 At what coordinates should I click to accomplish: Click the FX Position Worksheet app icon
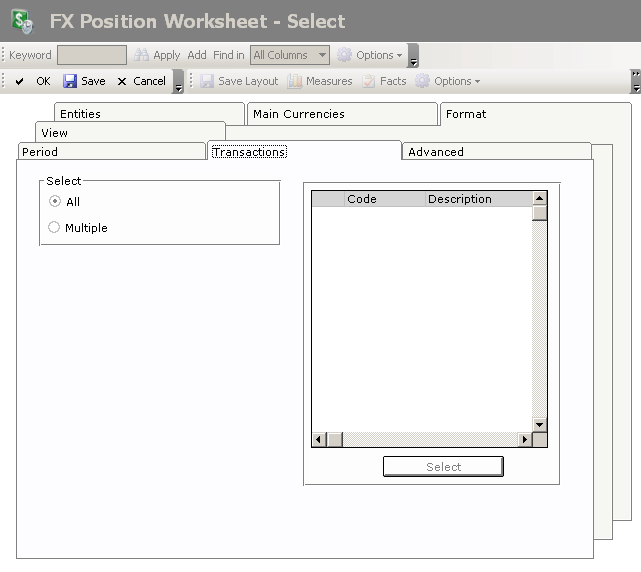(23, 21)
